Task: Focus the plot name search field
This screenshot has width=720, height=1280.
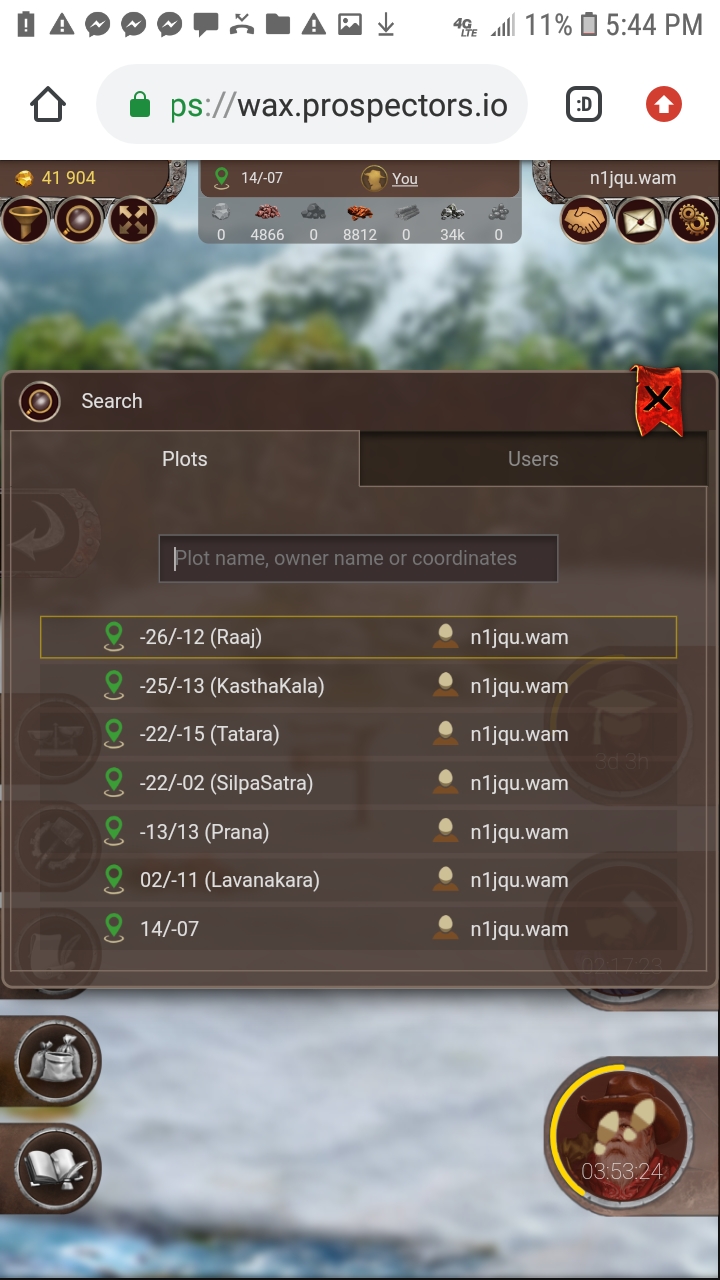Action: (x=358, y=558)
